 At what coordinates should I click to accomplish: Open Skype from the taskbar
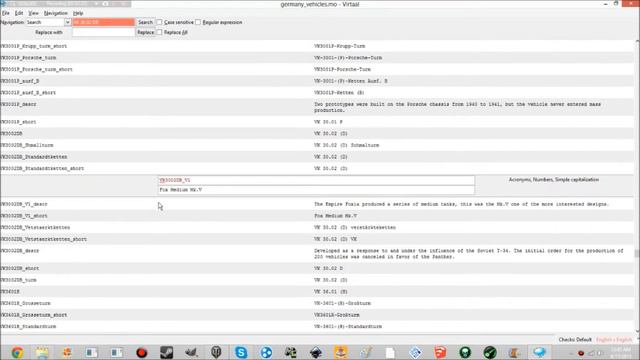[241, 352]
